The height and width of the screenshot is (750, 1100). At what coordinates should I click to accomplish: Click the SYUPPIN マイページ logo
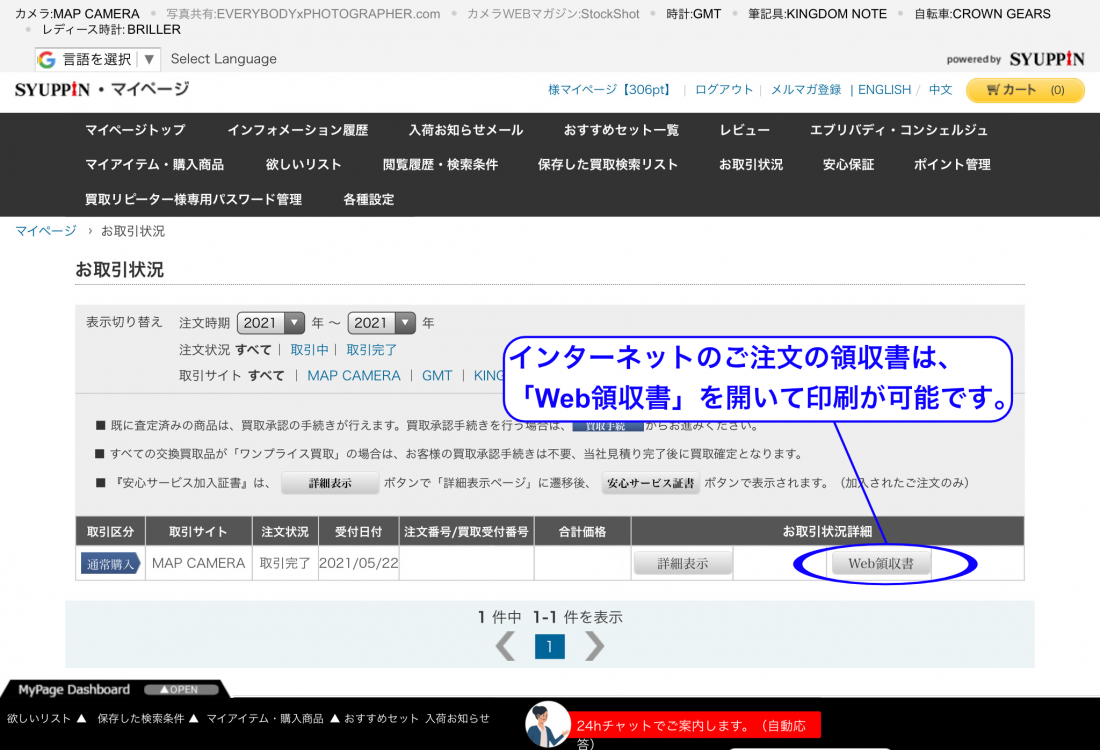click(102, 90)
